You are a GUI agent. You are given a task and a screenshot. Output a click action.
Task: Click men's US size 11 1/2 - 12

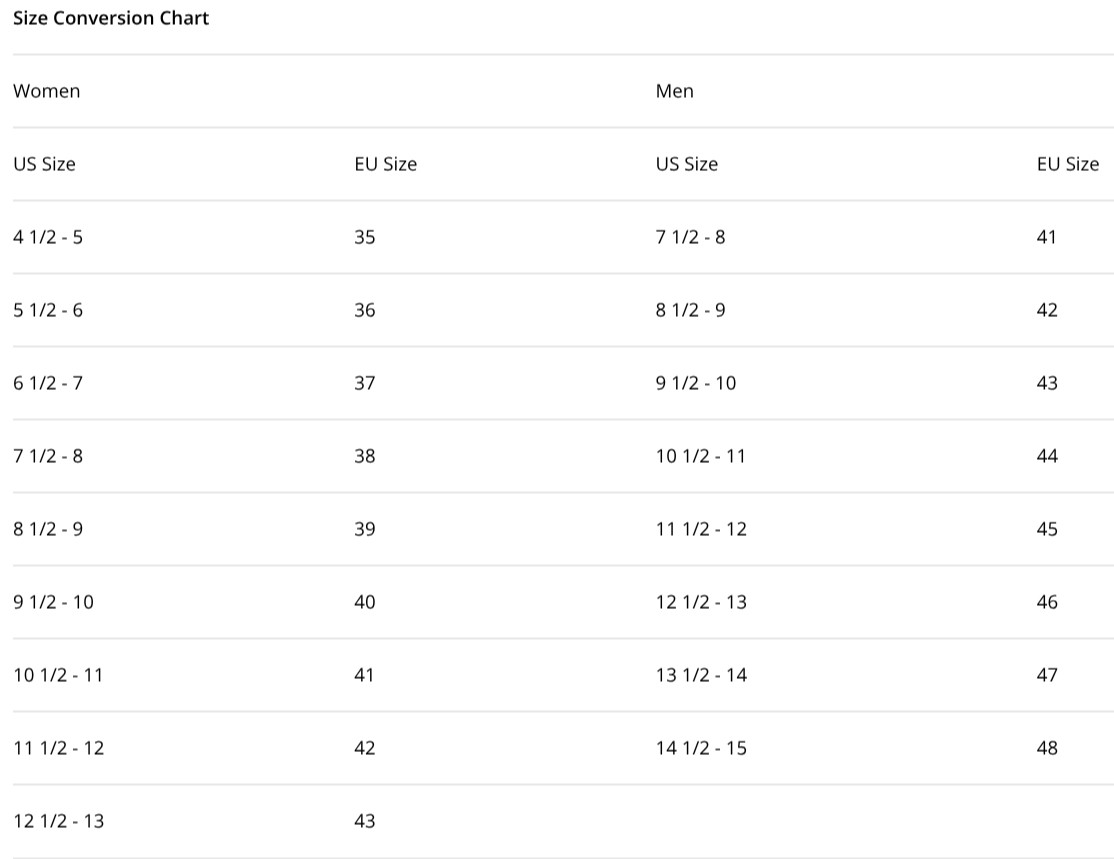coord(701,529)
